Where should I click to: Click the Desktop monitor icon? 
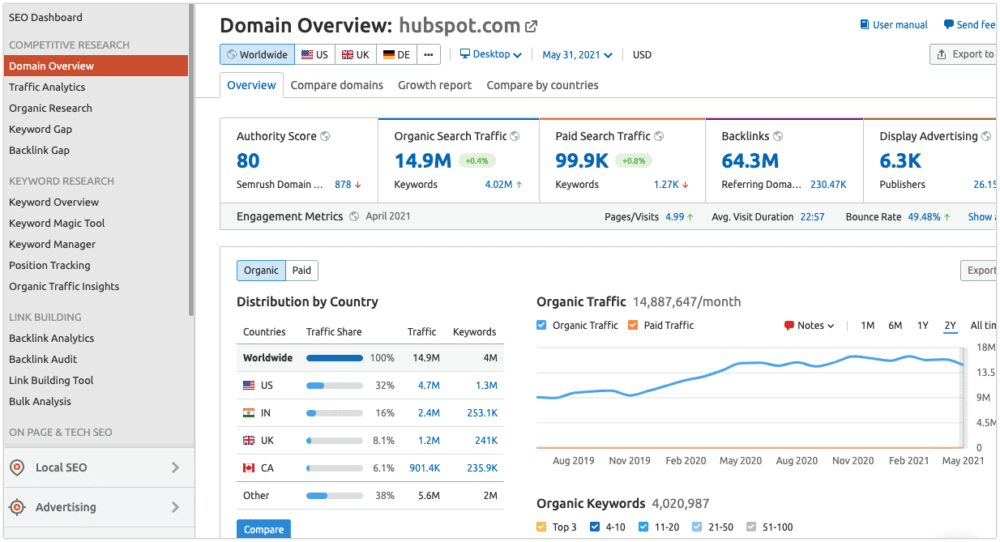click(465, 54)
